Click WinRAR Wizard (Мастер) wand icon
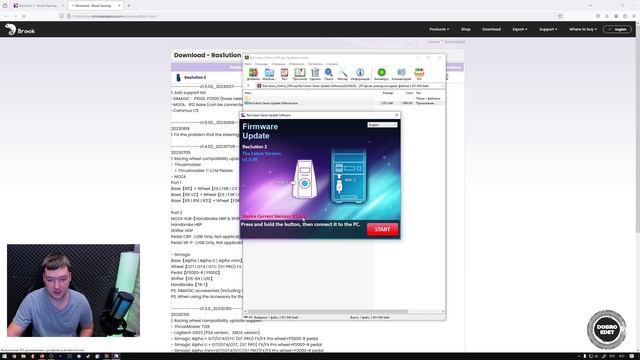The width and height of the screenshot is (640, 360). [x=342, y=74]
